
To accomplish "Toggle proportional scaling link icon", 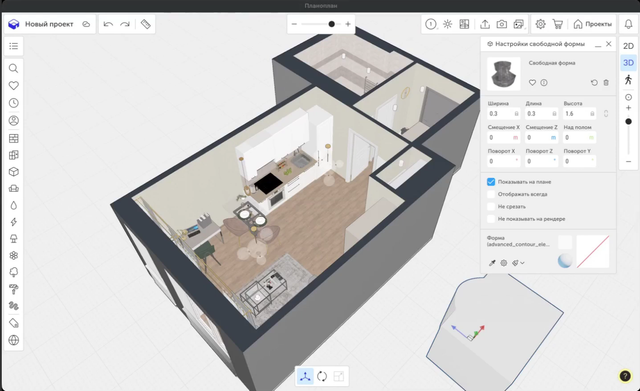I will [x=606, y=113].
